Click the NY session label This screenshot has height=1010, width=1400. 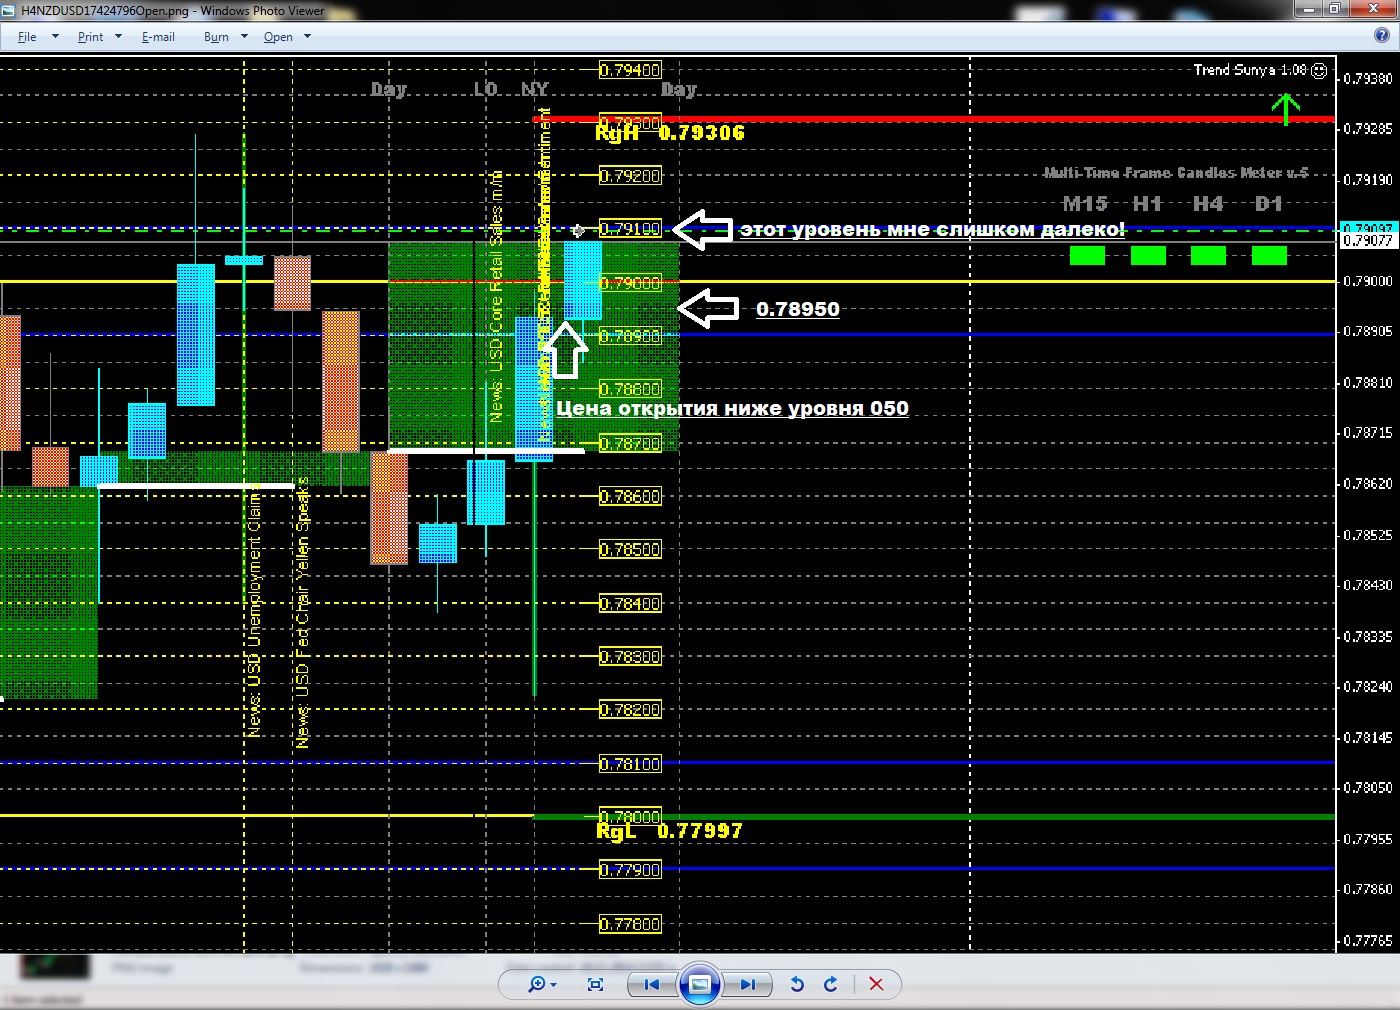pyautogui.click(x=535, y=89)
